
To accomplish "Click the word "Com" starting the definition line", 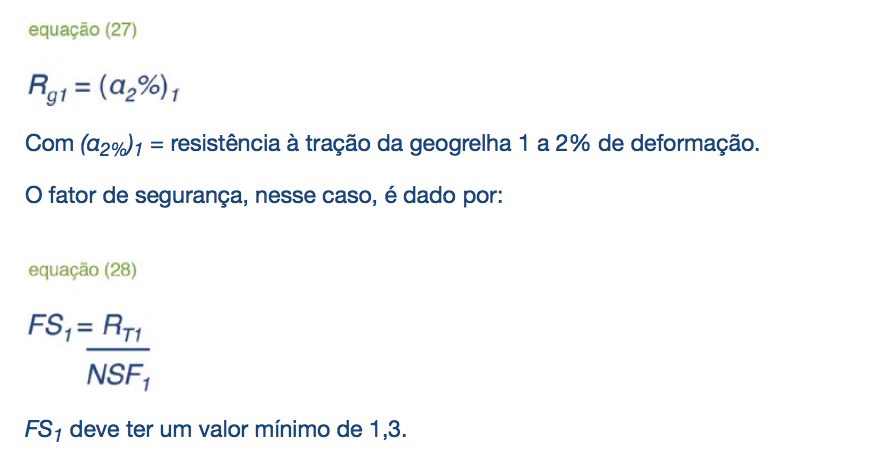I will tap(49, 143).
